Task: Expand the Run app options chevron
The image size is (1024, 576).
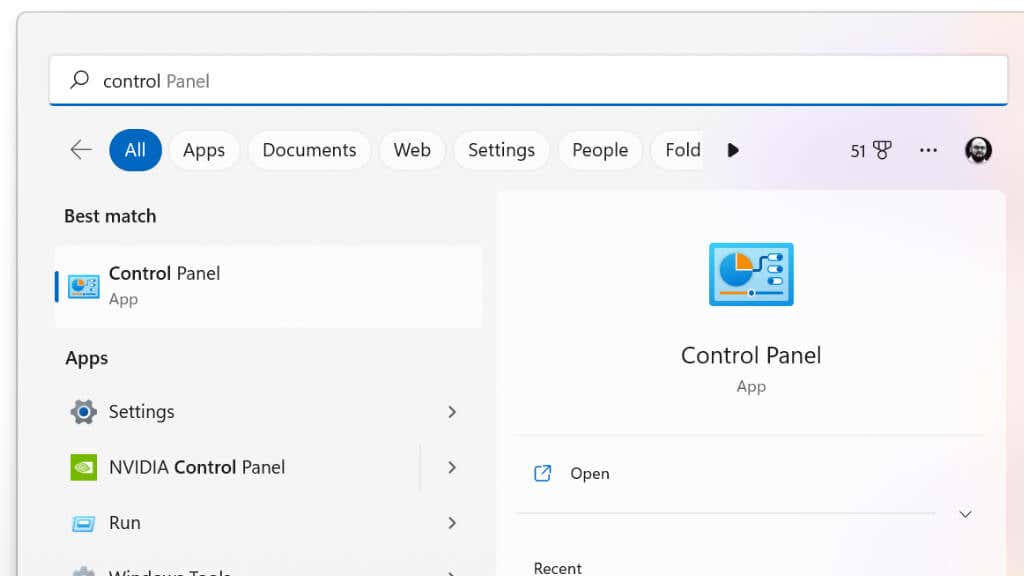Action: (x=452, y=522)
